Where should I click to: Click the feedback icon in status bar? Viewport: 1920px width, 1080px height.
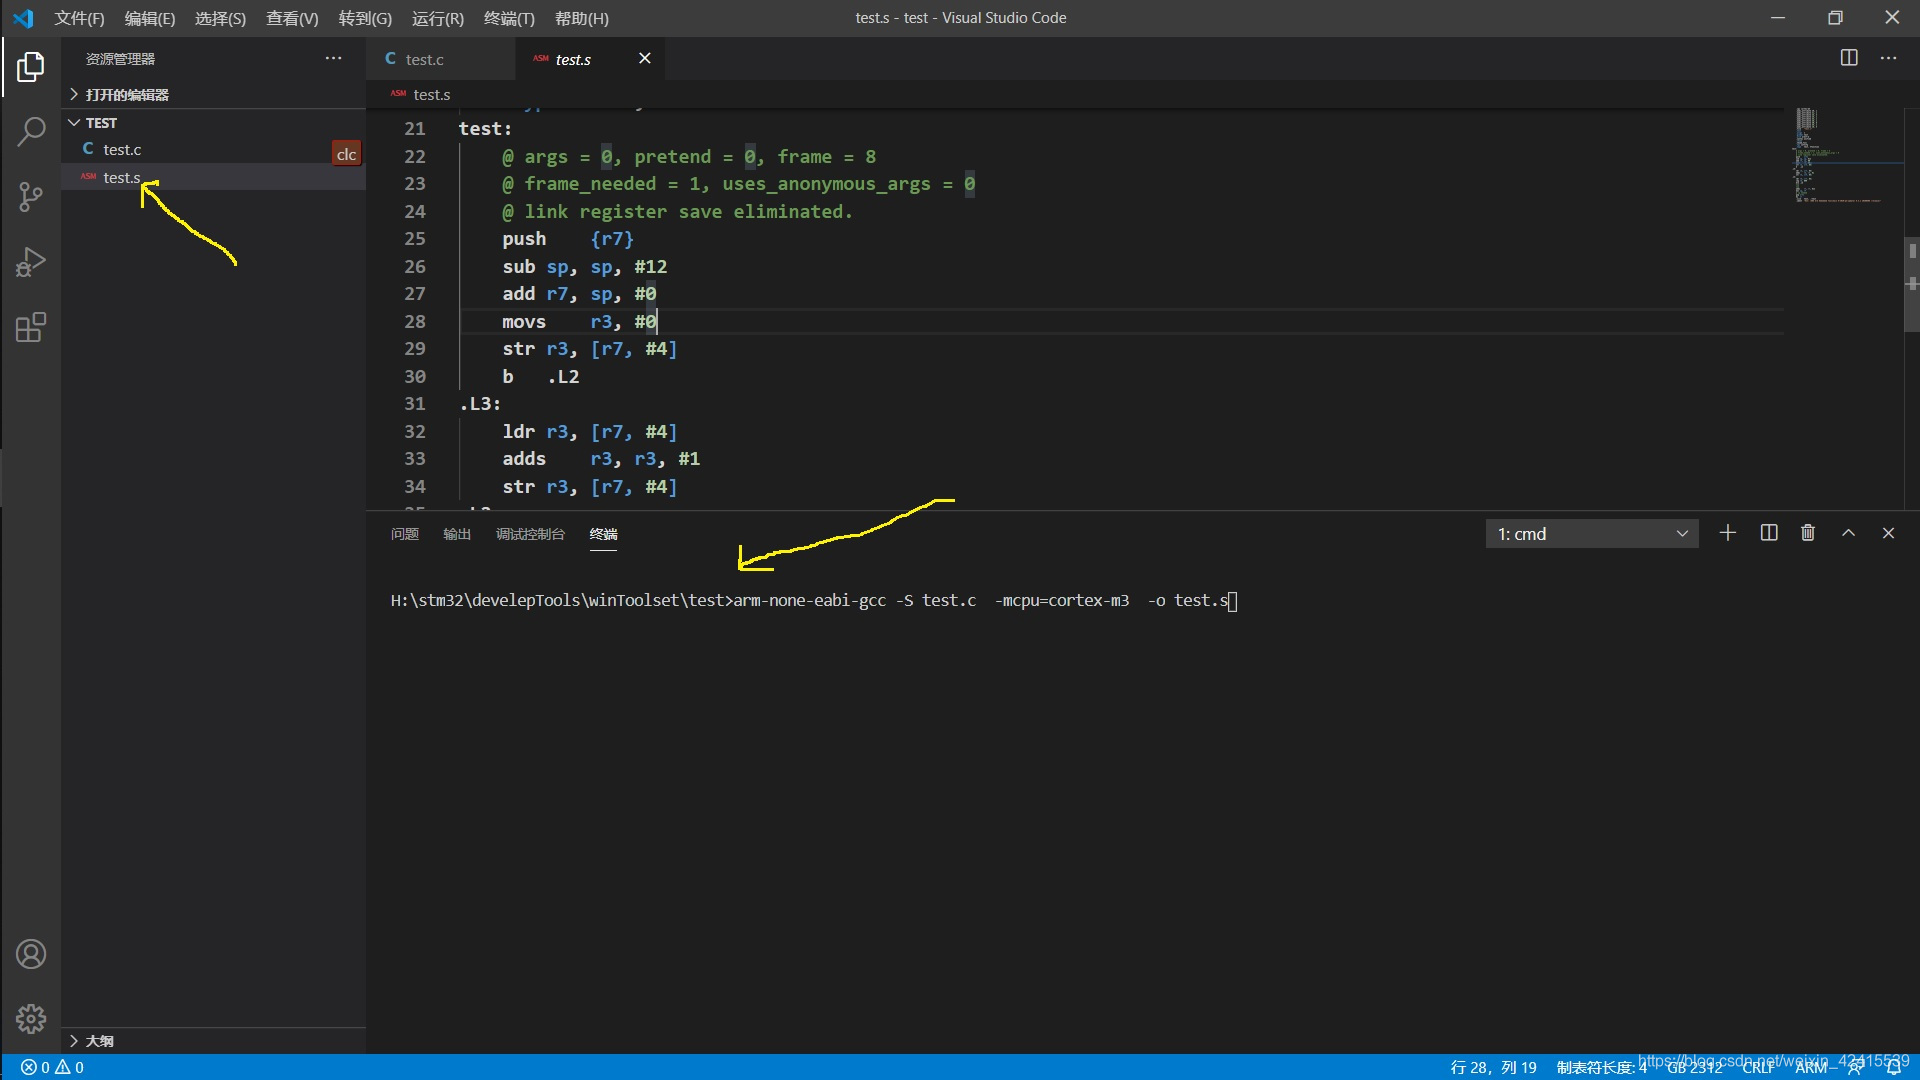[x=1856, y=1067]
